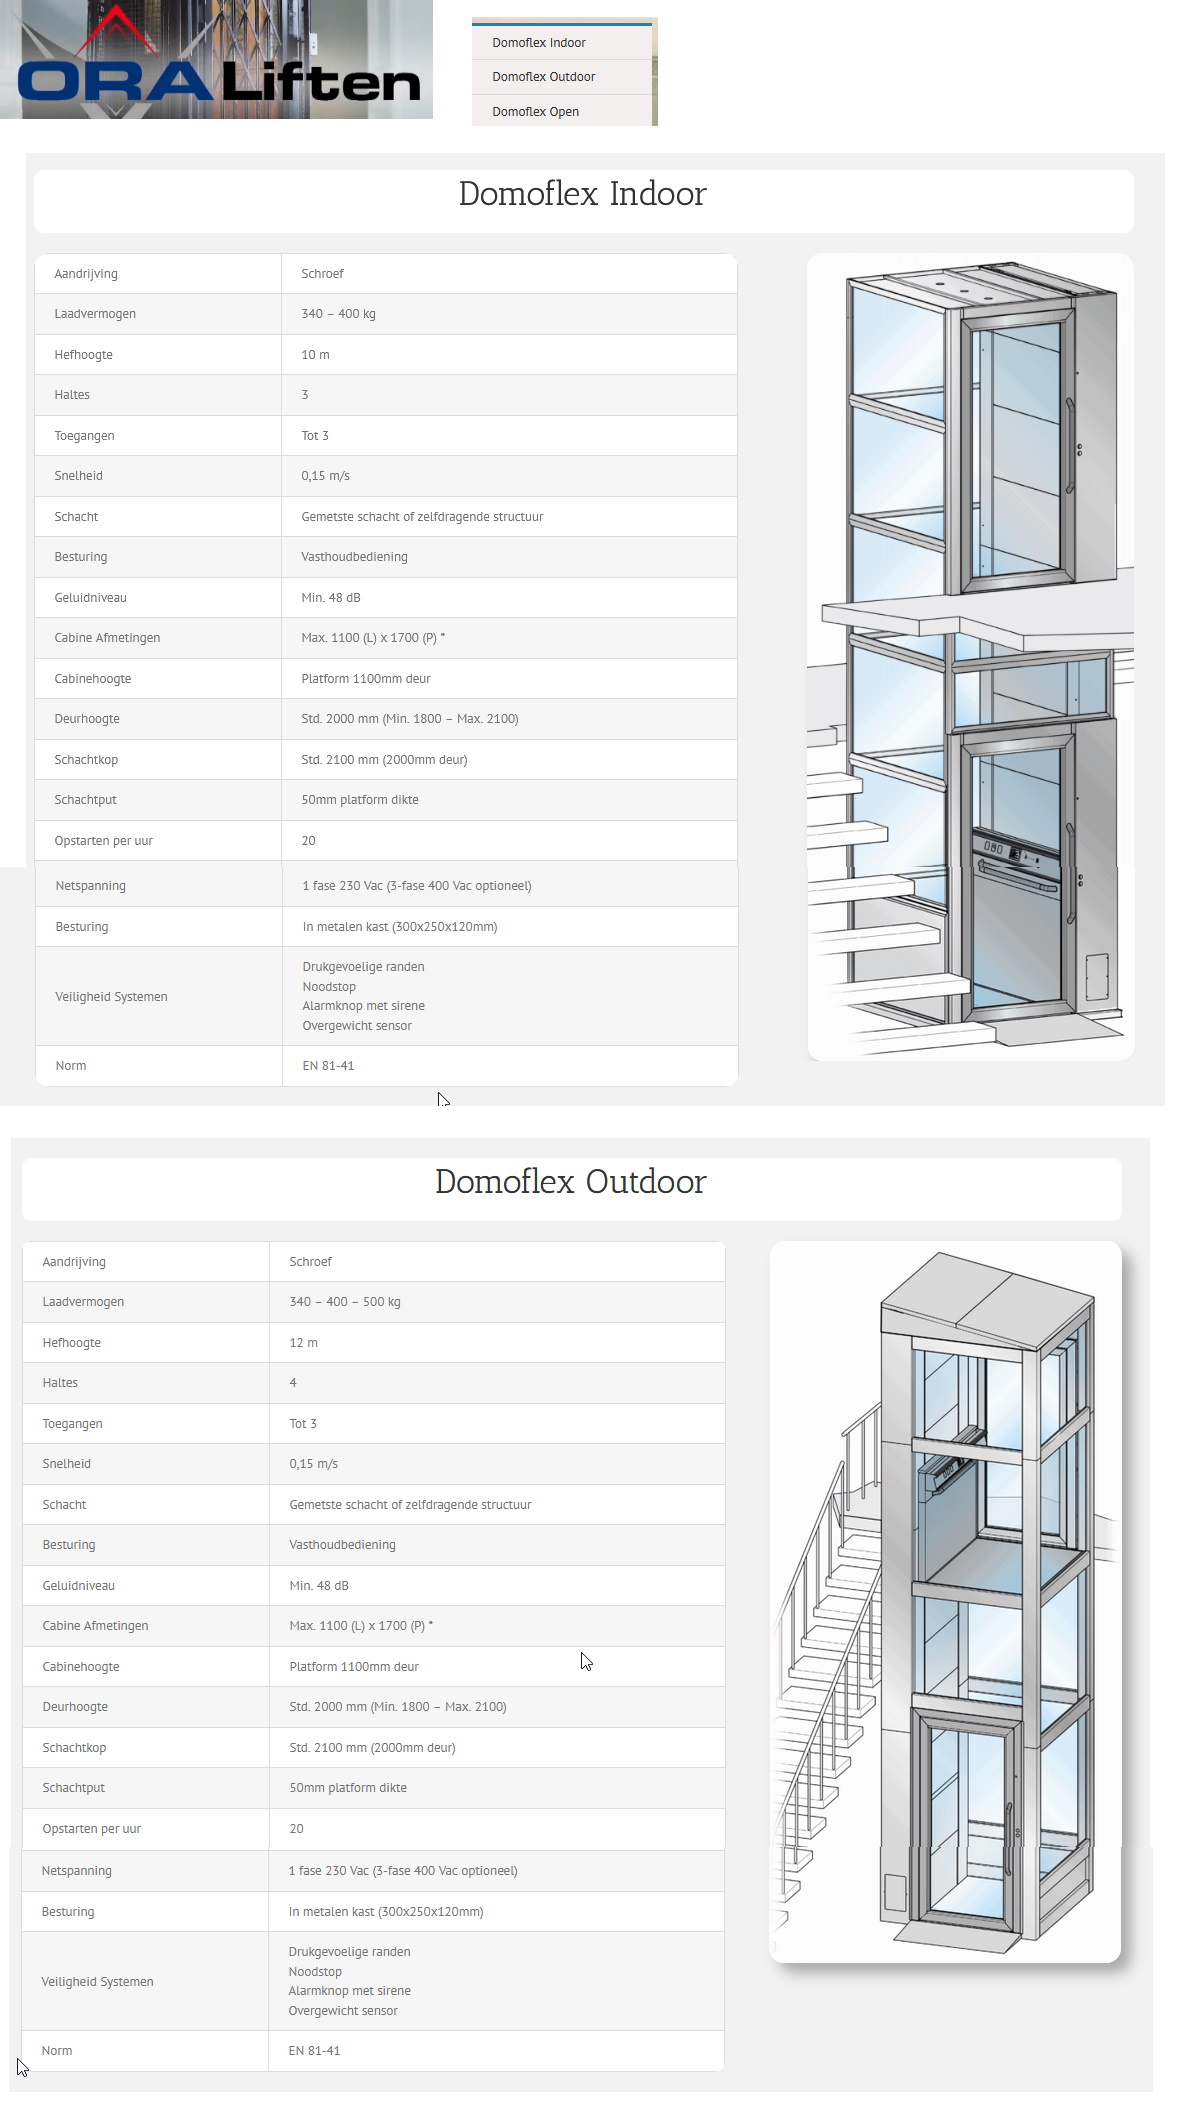Open the ORA Liften logo
Screen dimensions: 1199x2123
[216, 60]
